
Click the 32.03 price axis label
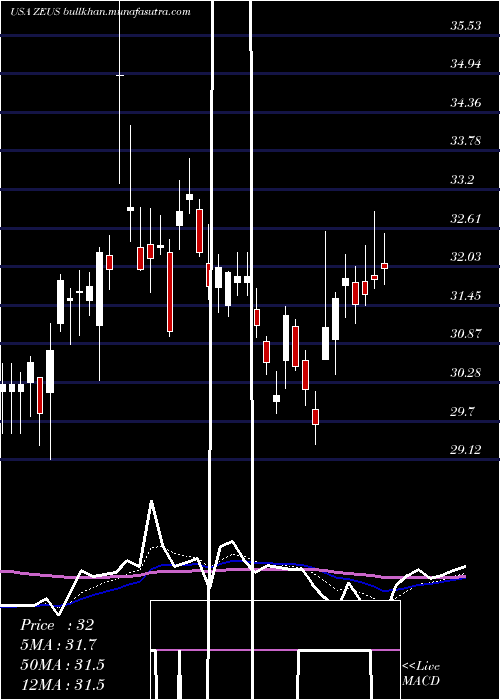466,257
